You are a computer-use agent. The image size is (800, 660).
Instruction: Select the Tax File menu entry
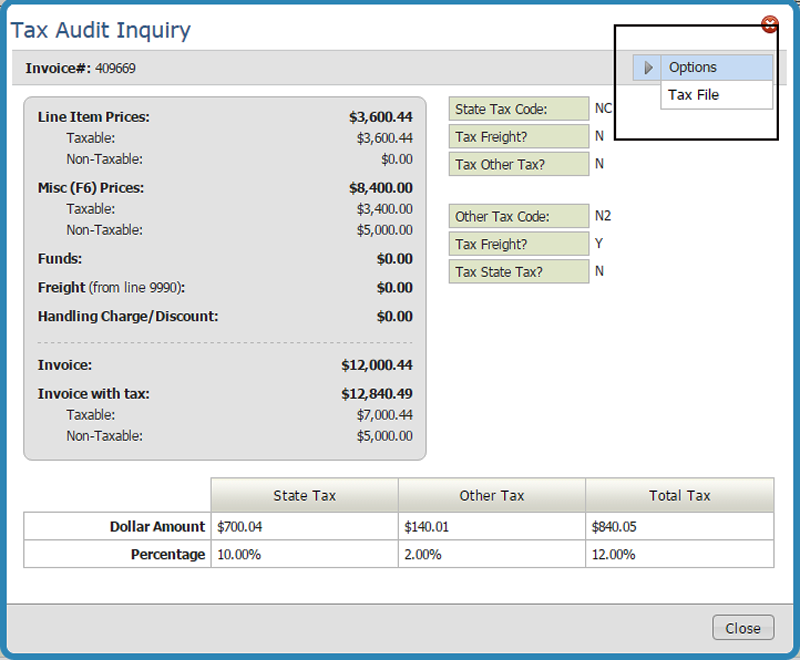[x=694, y=95]
